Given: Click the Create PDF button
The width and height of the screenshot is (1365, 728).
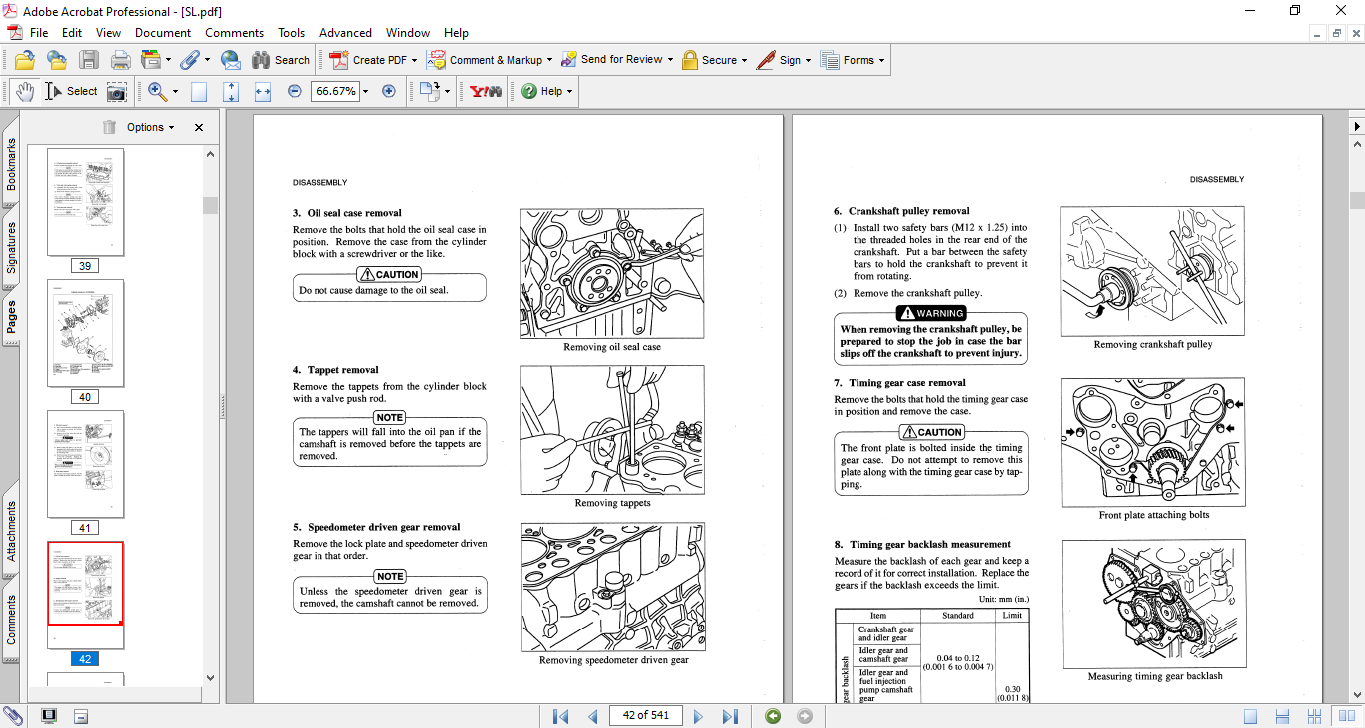Looking at the screenshot, I should tap(375, 60).
